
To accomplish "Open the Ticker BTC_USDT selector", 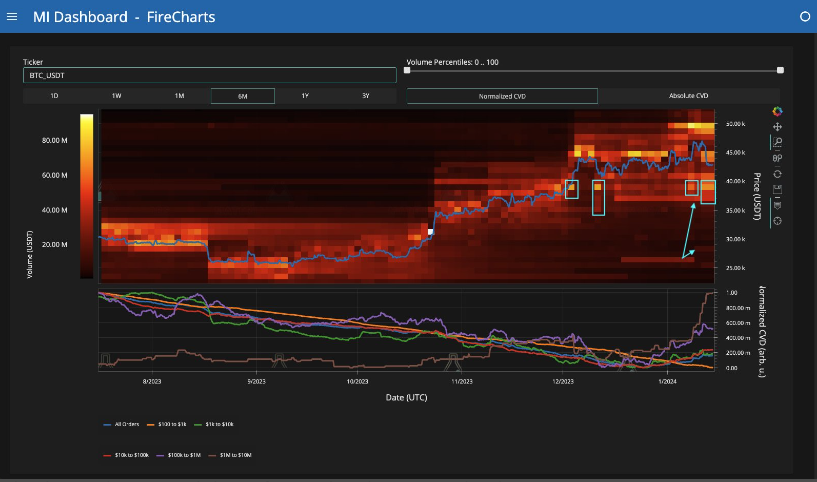I will 210,75.
